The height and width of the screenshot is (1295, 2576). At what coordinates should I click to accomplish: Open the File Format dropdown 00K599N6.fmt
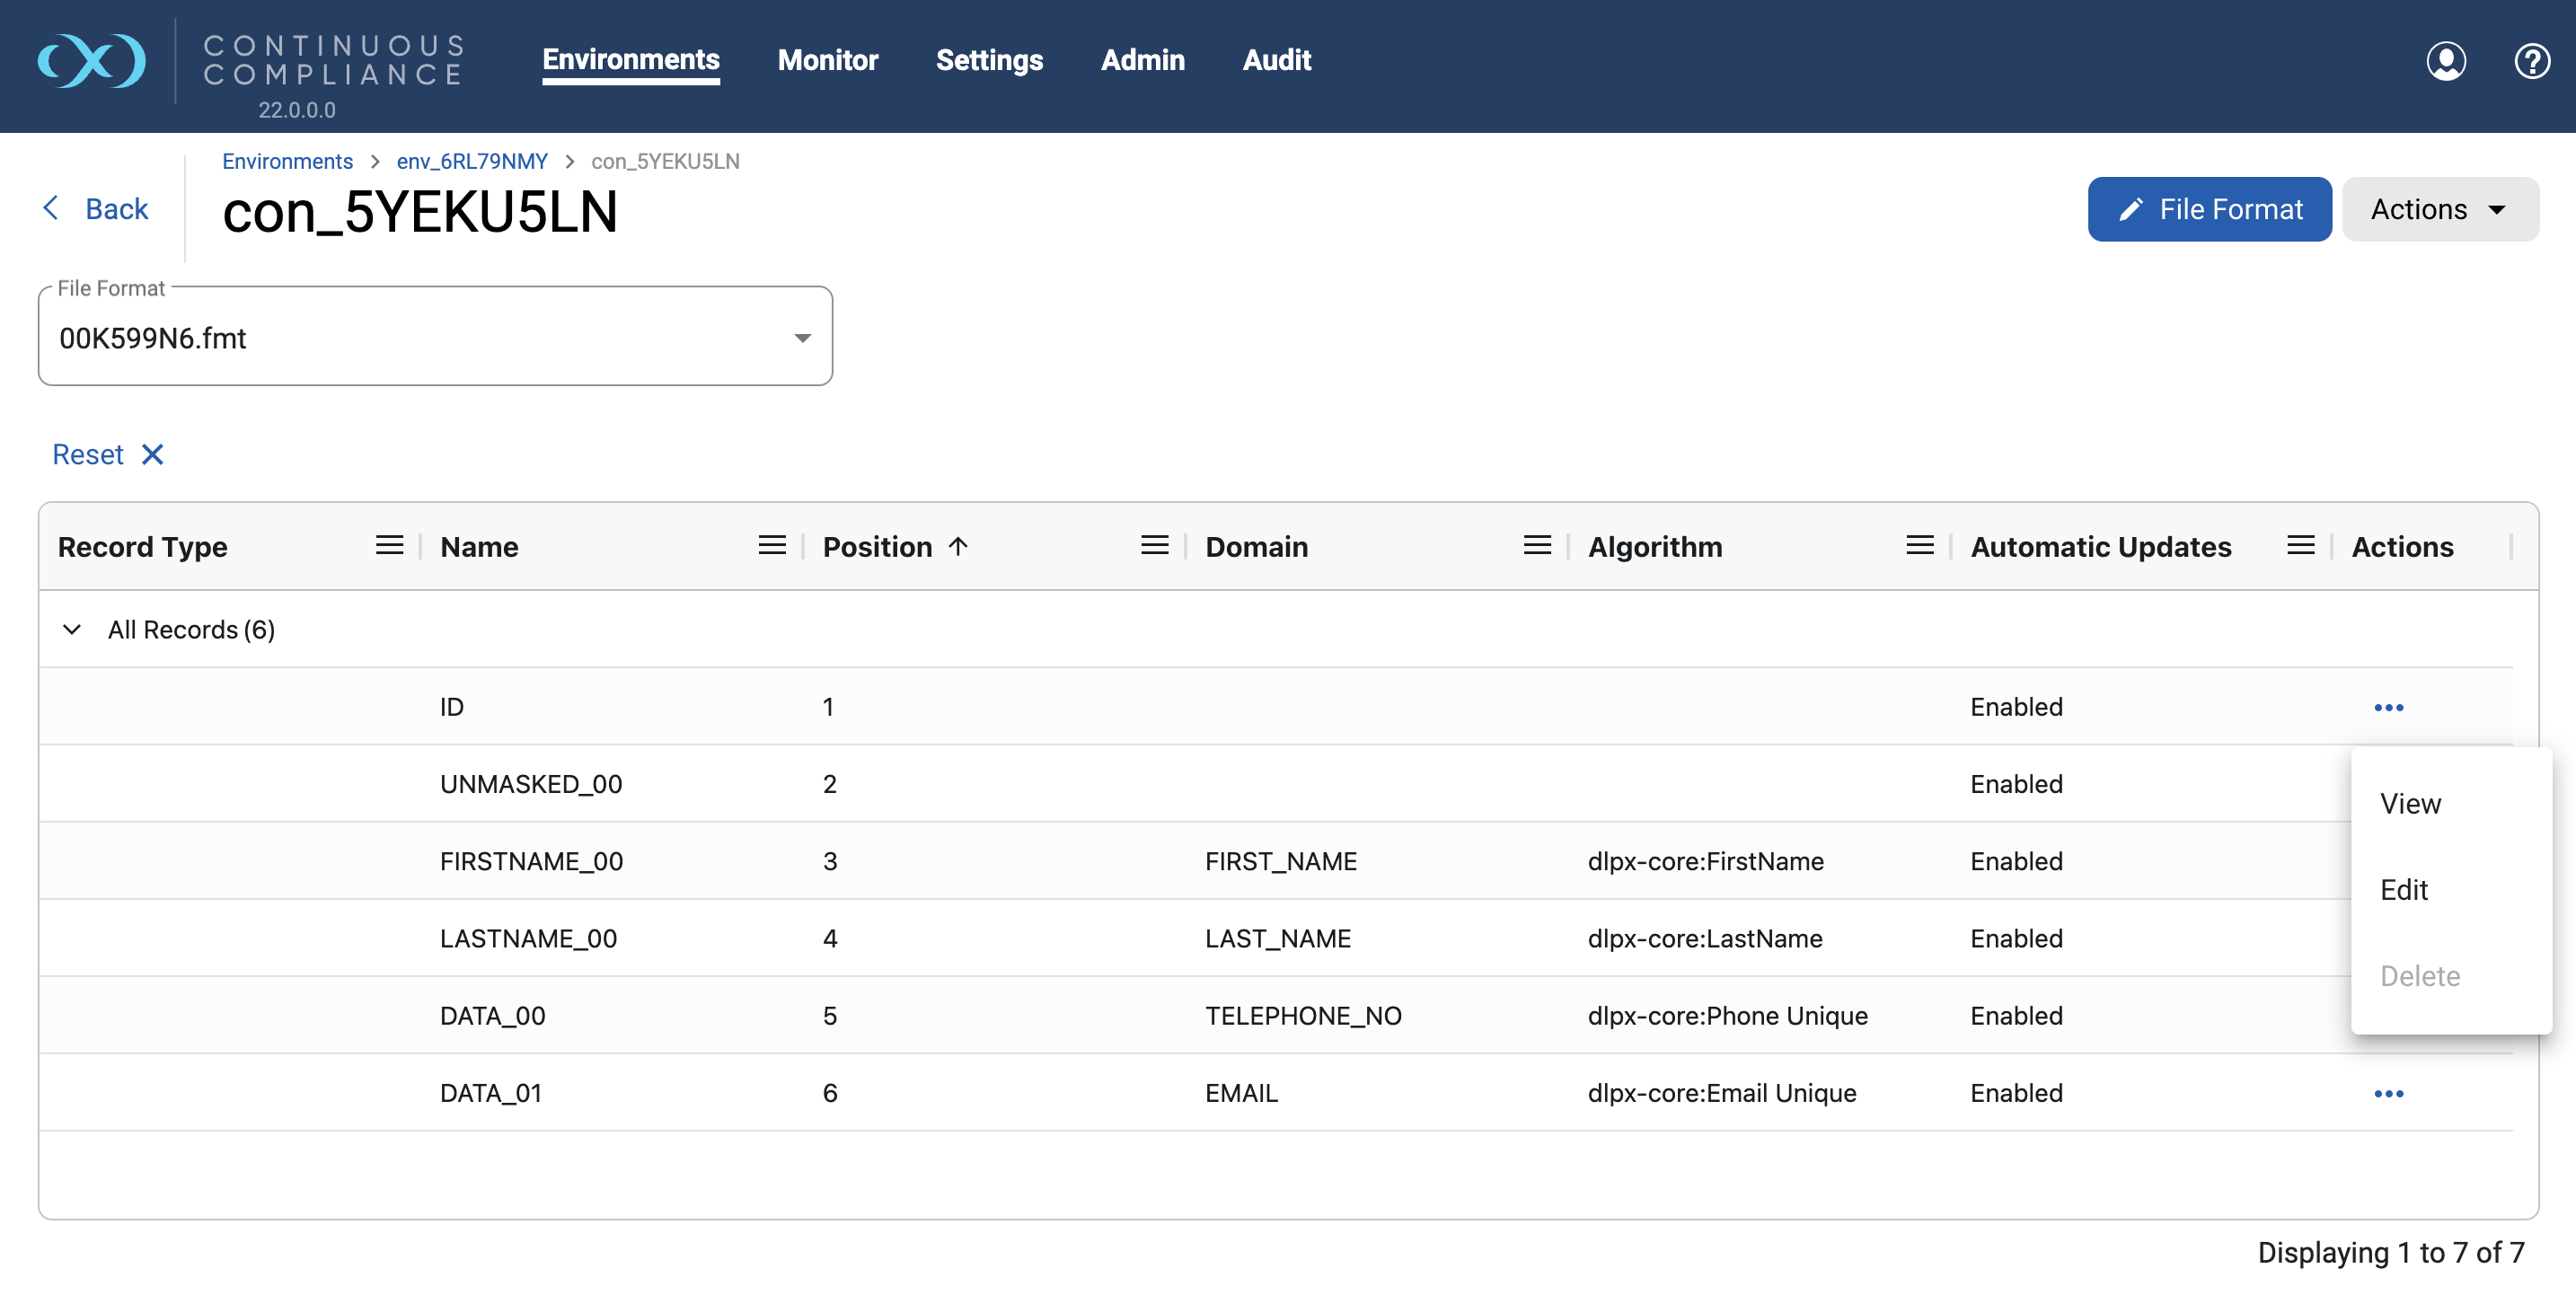[x=435, y=337]
